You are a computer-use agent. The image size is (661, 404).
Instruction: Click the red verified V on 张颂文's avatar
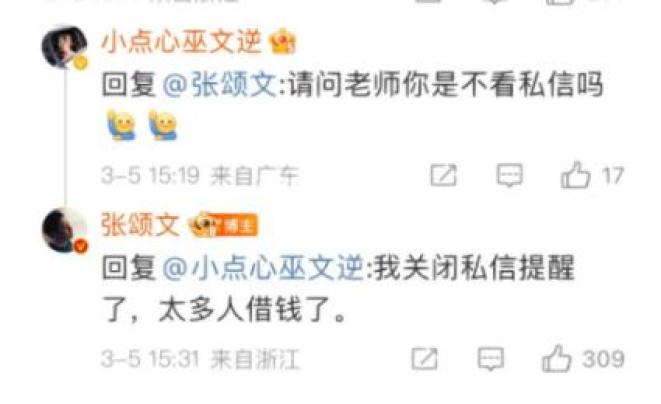click(81, 246)
